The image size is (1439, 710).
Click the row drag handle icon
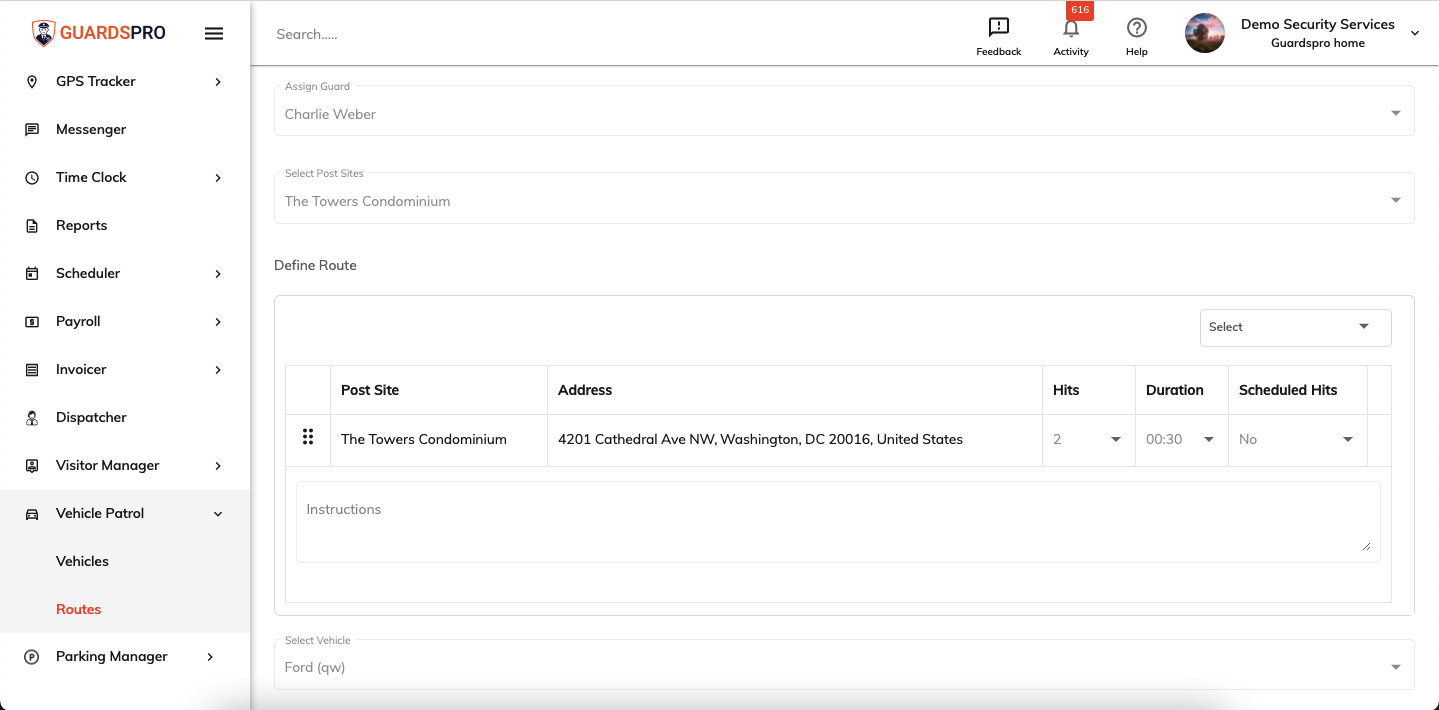tap(308, 437)
